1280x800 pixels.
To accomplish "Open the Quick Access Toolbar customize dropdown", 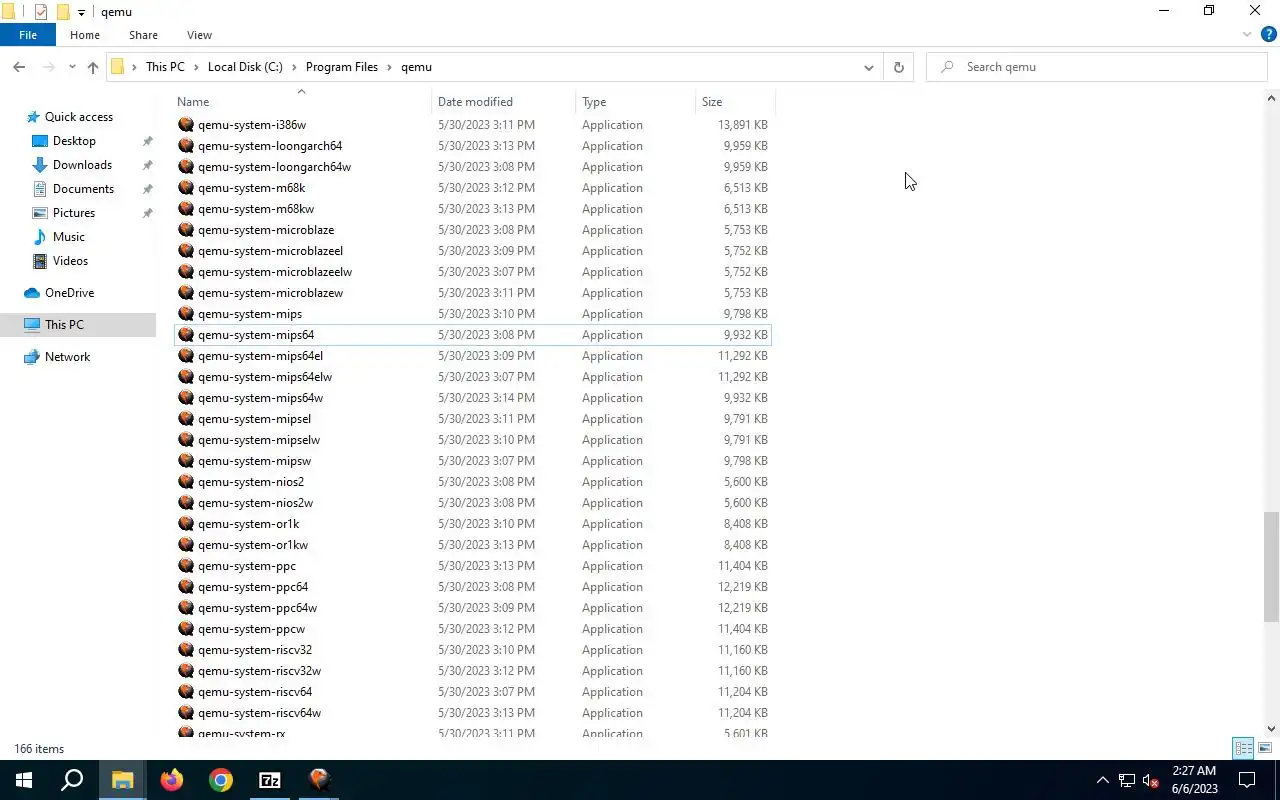I will (x=82, y=12).
